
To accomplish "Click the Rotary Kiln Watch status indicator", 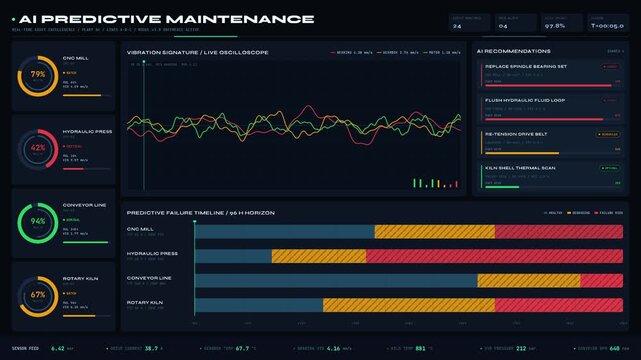I will (x=70, y=293).
